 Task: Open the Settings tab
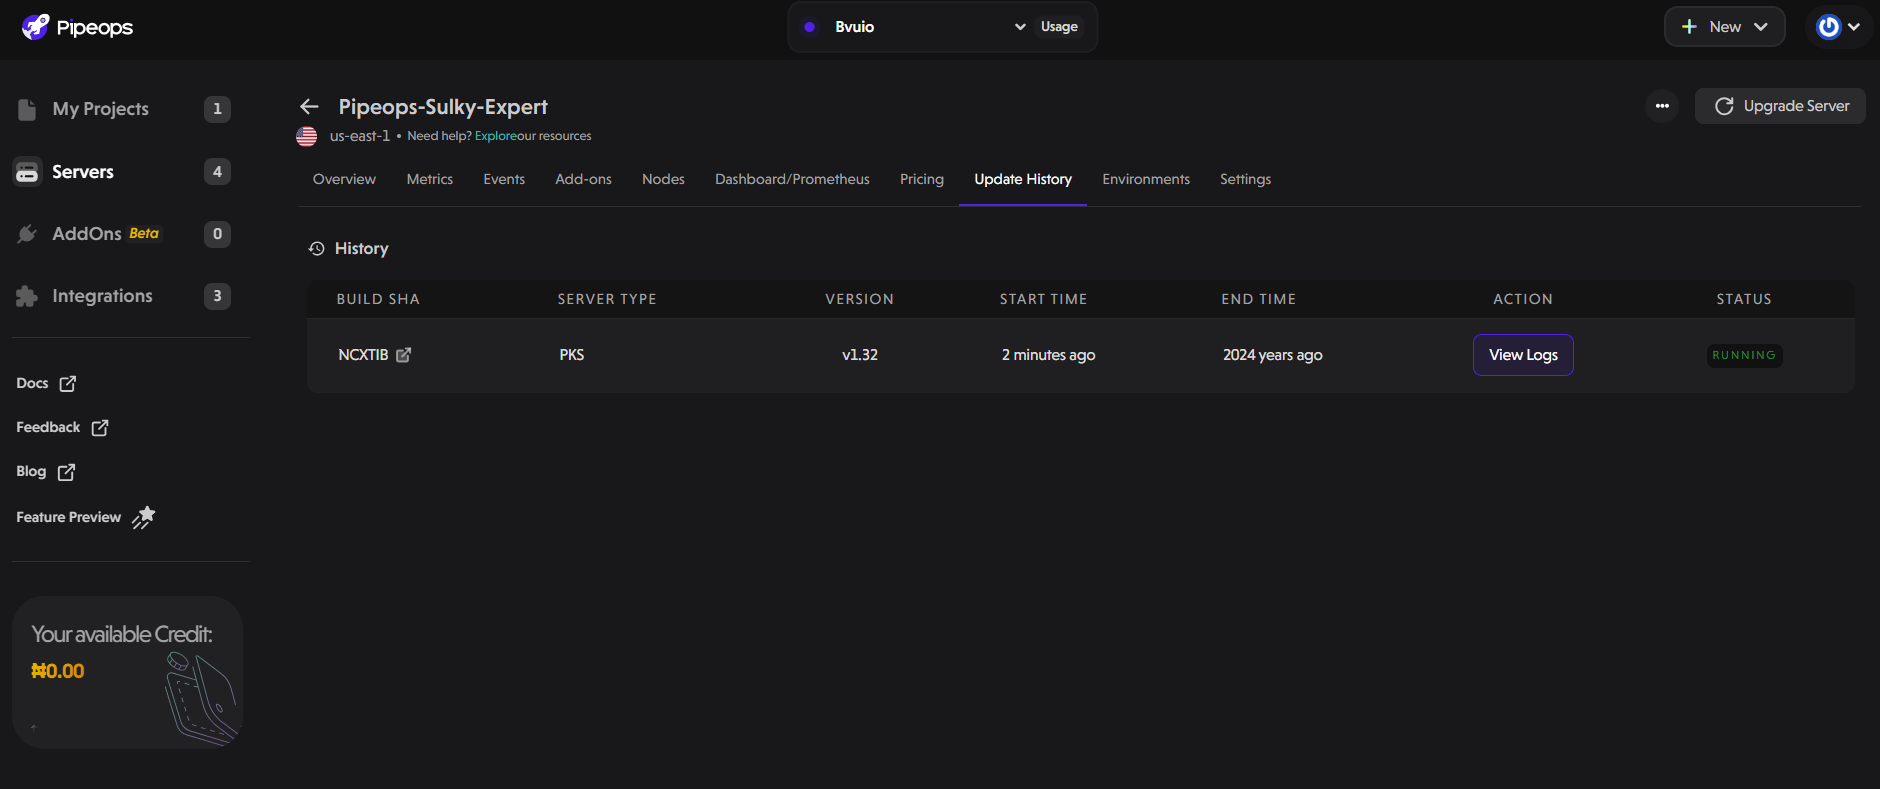point(1245,179)
